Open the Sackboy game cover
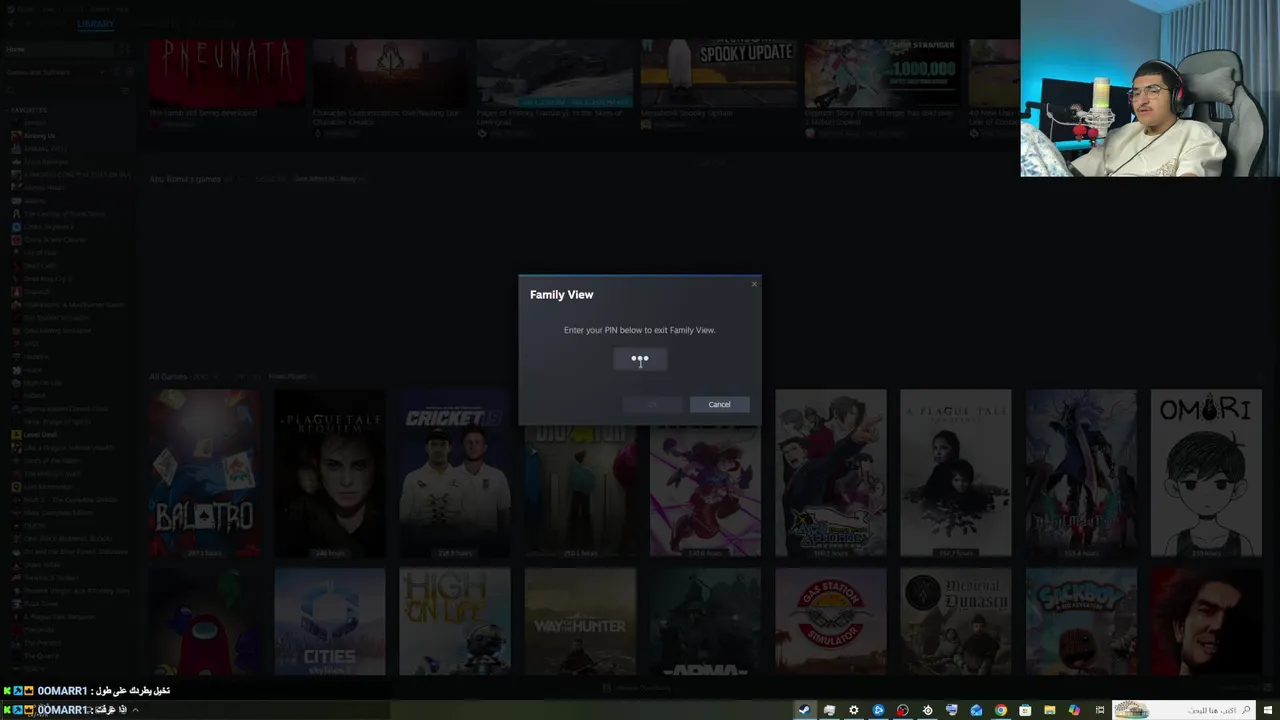The width and height of the screenshot is (1280, 720). coord(1081,621)
